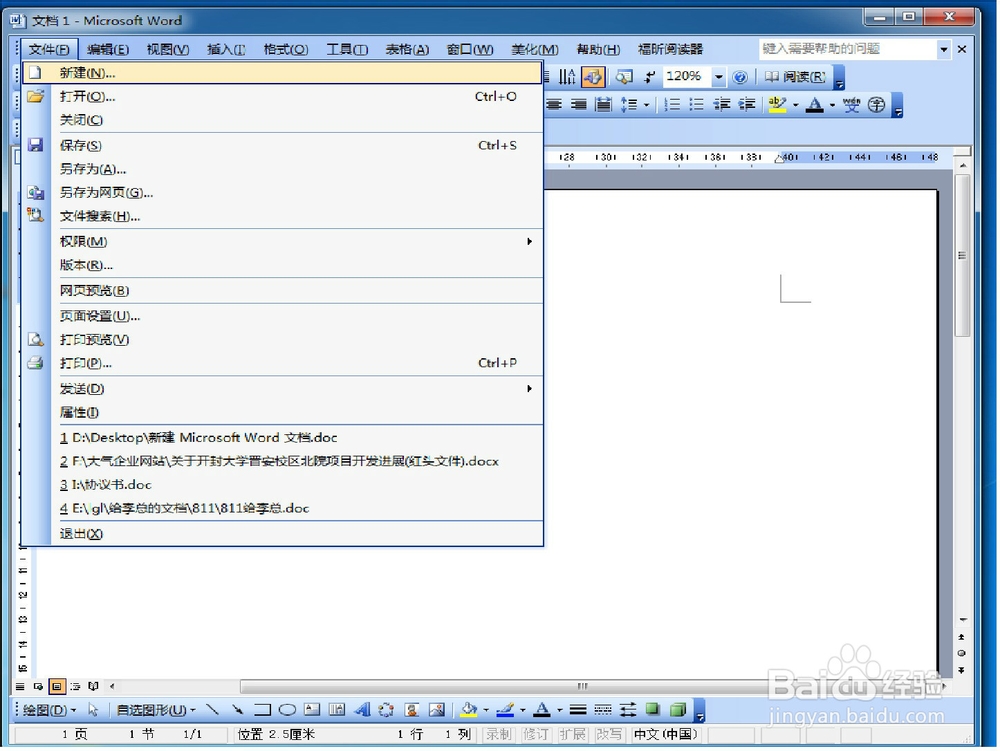Select Objects pointer in drawing toolbar
Viewport: 1000px width, 751px height.
[93, 710]
